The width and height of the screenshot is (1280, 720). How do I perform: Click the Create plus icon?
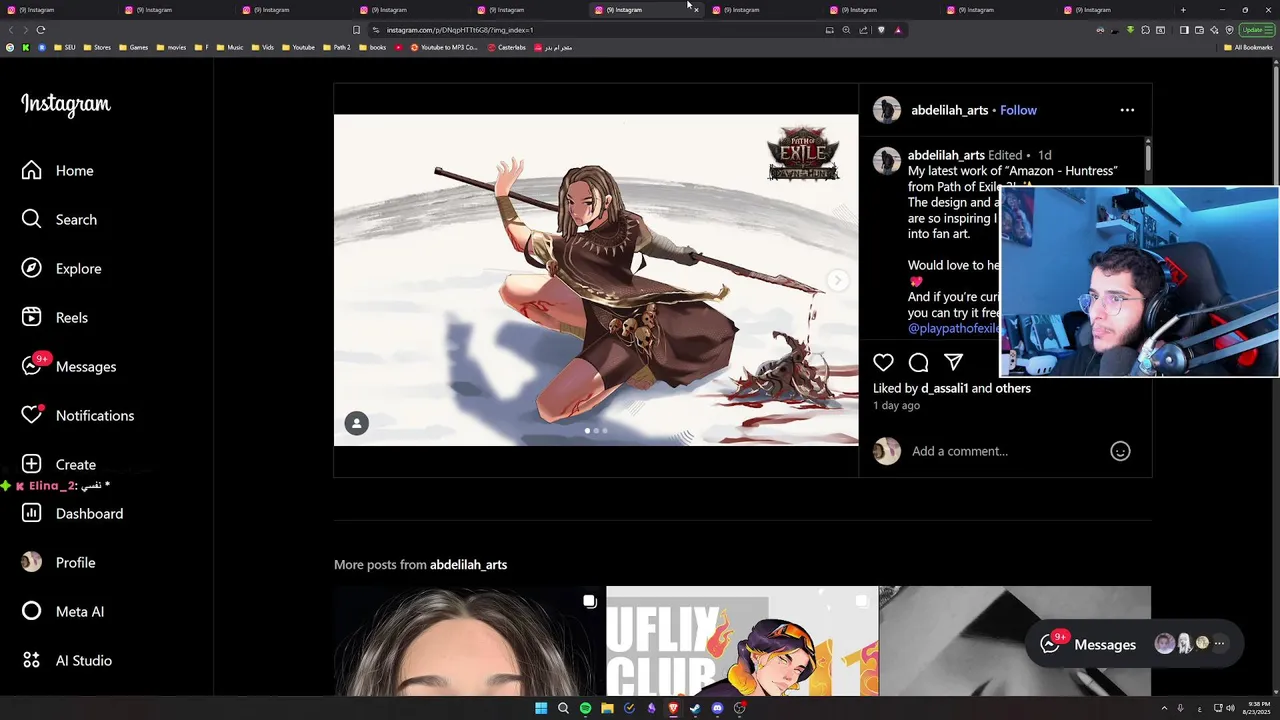coord(32,465)
